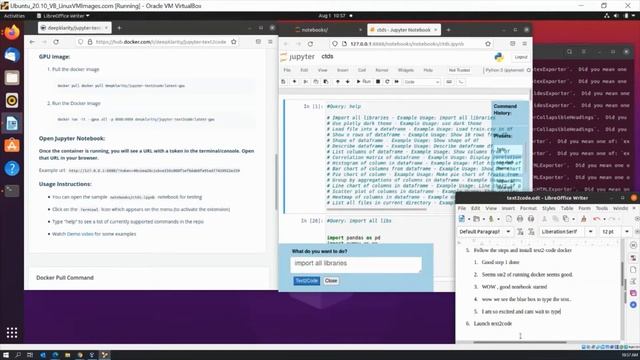
Task: Open the cell type Code dropdown
Action: tap(422, 82)
